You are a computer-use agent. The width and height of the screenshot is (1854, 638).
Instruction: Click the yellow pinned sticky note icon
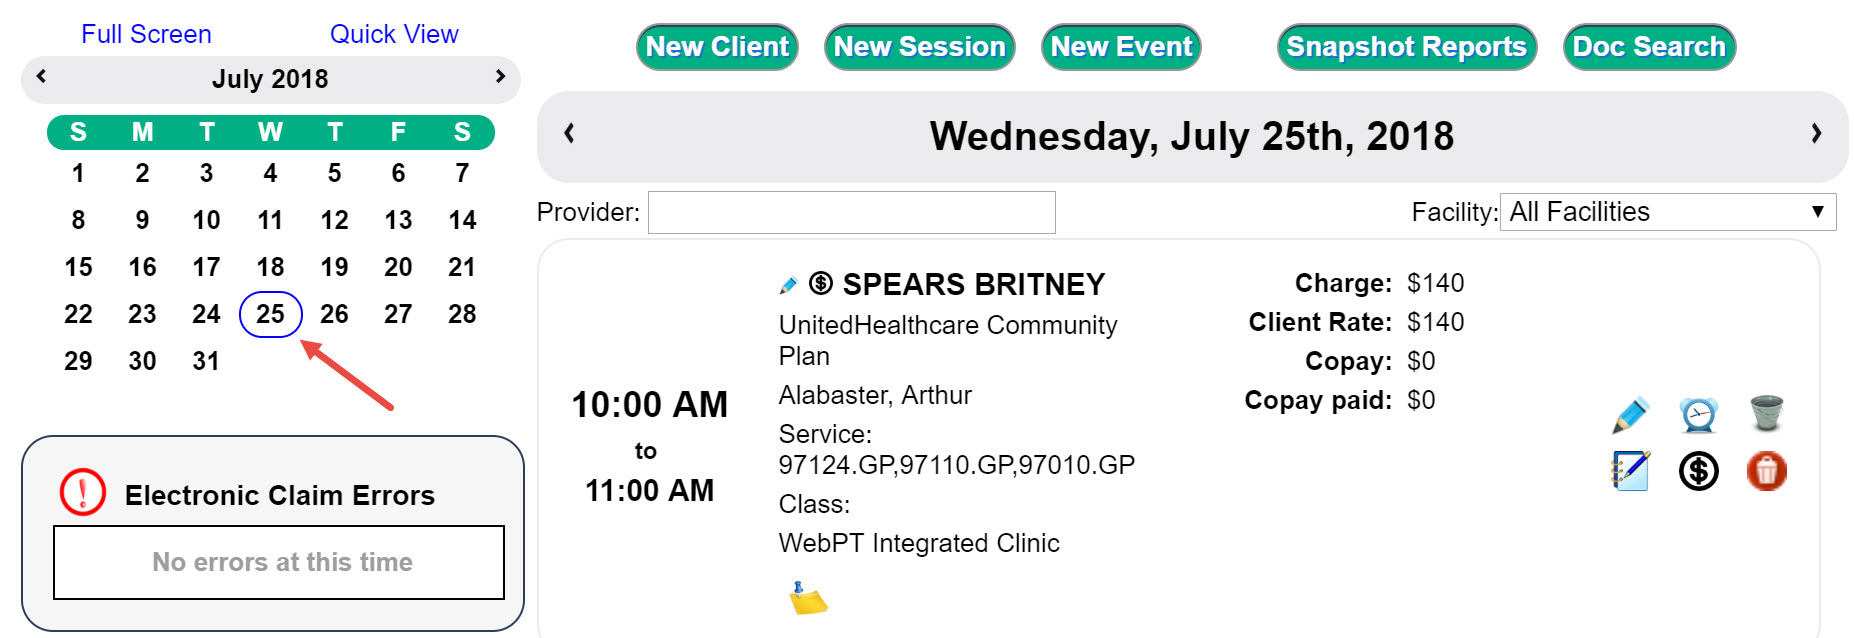pos(807,598)
